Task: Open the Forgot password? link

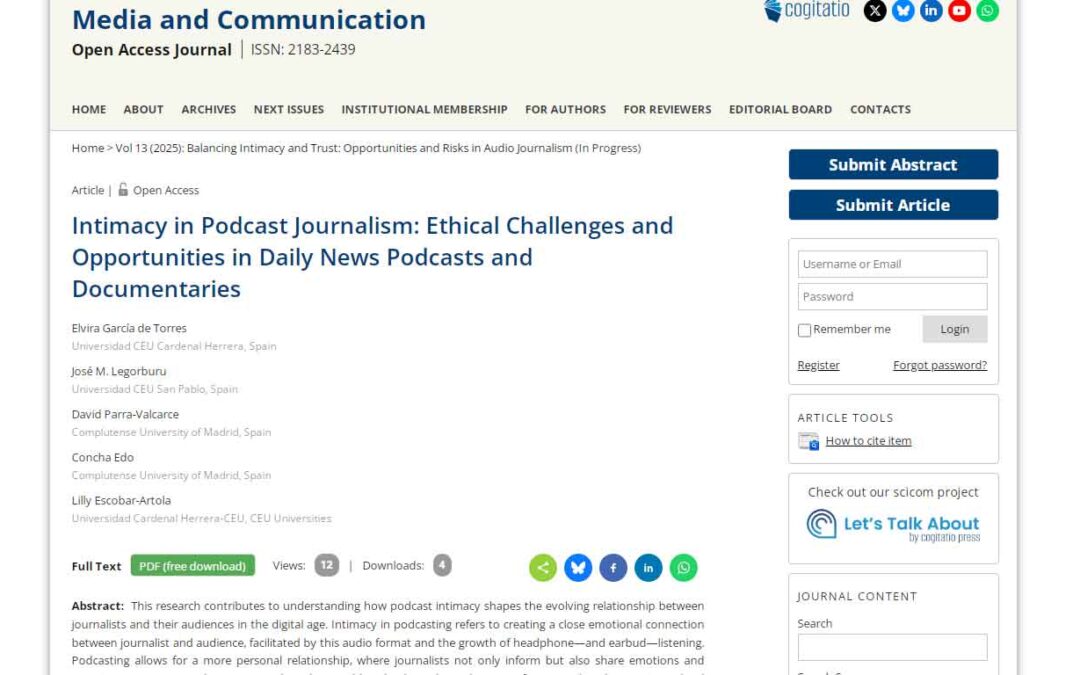Action: (939, 365)
